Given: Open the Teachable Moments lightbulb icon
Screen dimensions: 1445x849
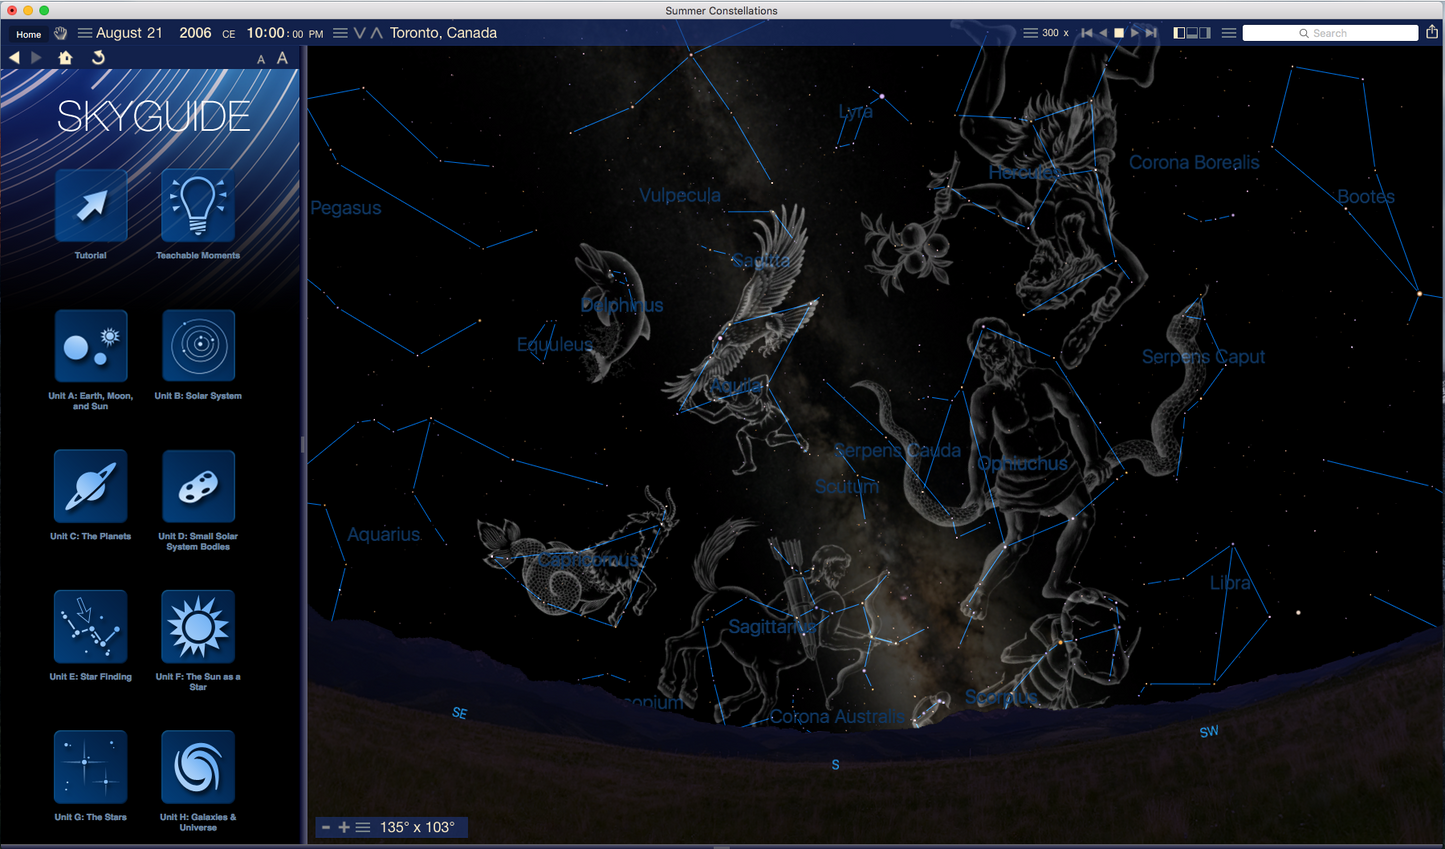Looking at the screenshot, I should point(198,206).
